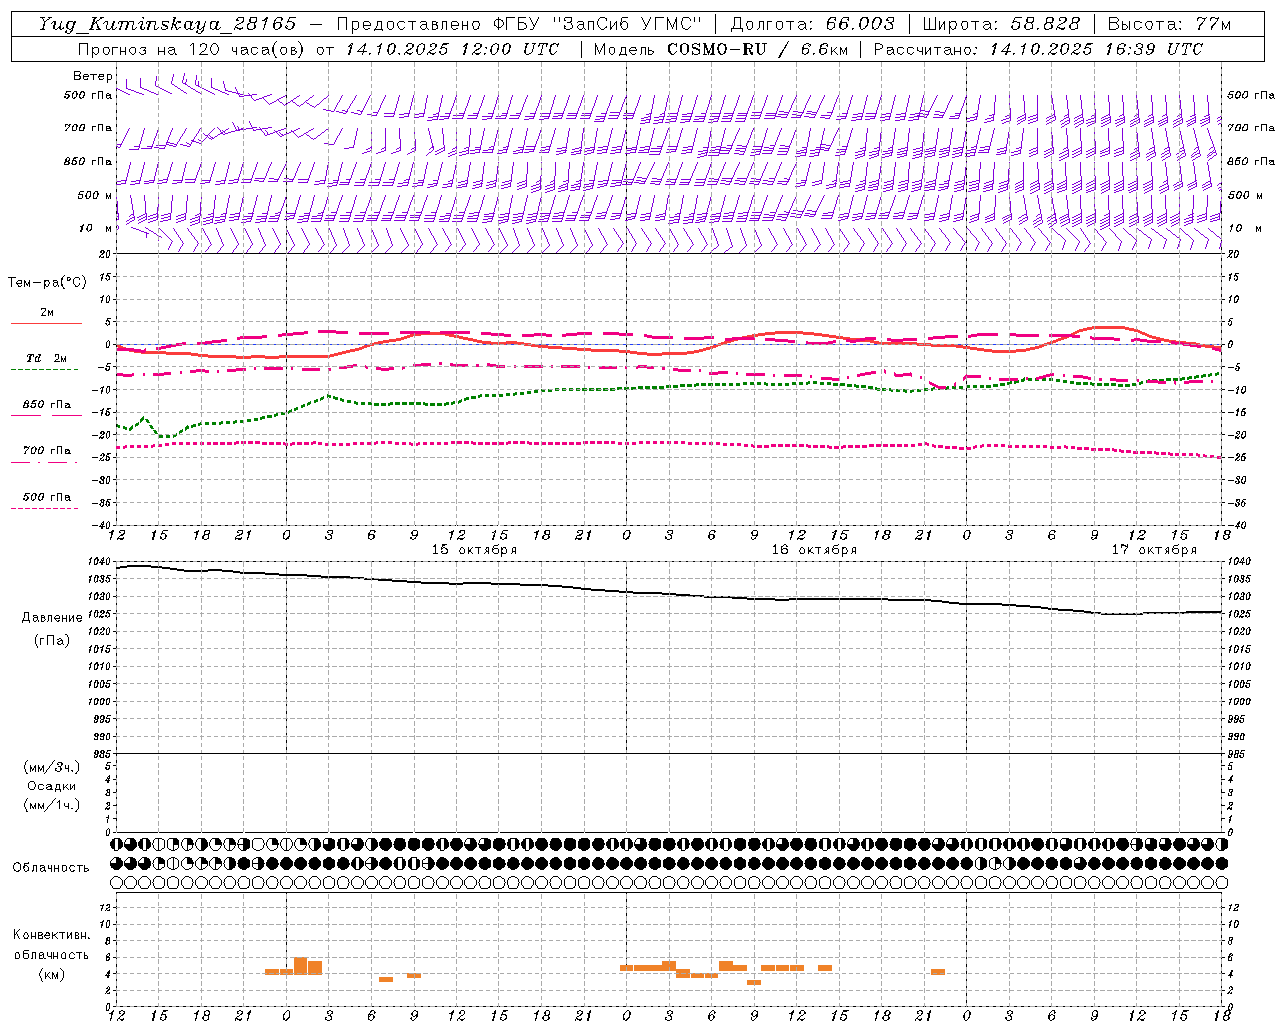Click the "500 гПа" entry in temperature legend
1280x1024 pixels.
(47, 497)
